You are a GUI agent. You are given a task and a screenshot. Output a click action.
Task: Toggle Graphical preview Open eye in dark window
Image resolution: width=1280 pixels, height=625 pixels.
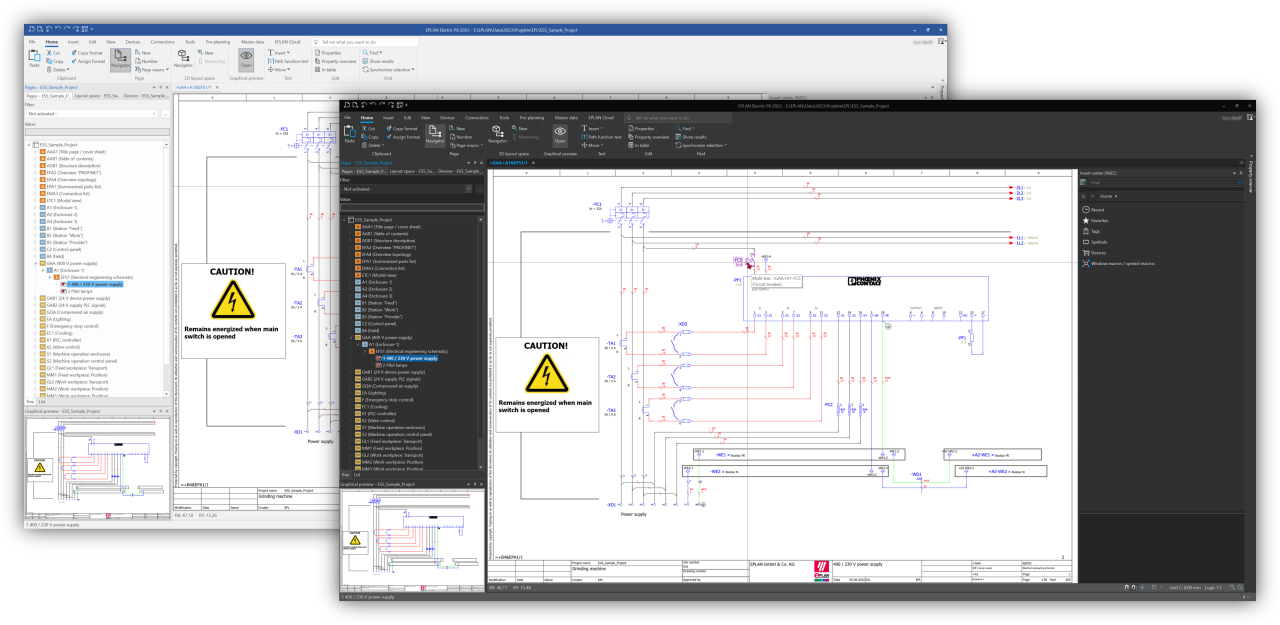(x=560, y=133)
